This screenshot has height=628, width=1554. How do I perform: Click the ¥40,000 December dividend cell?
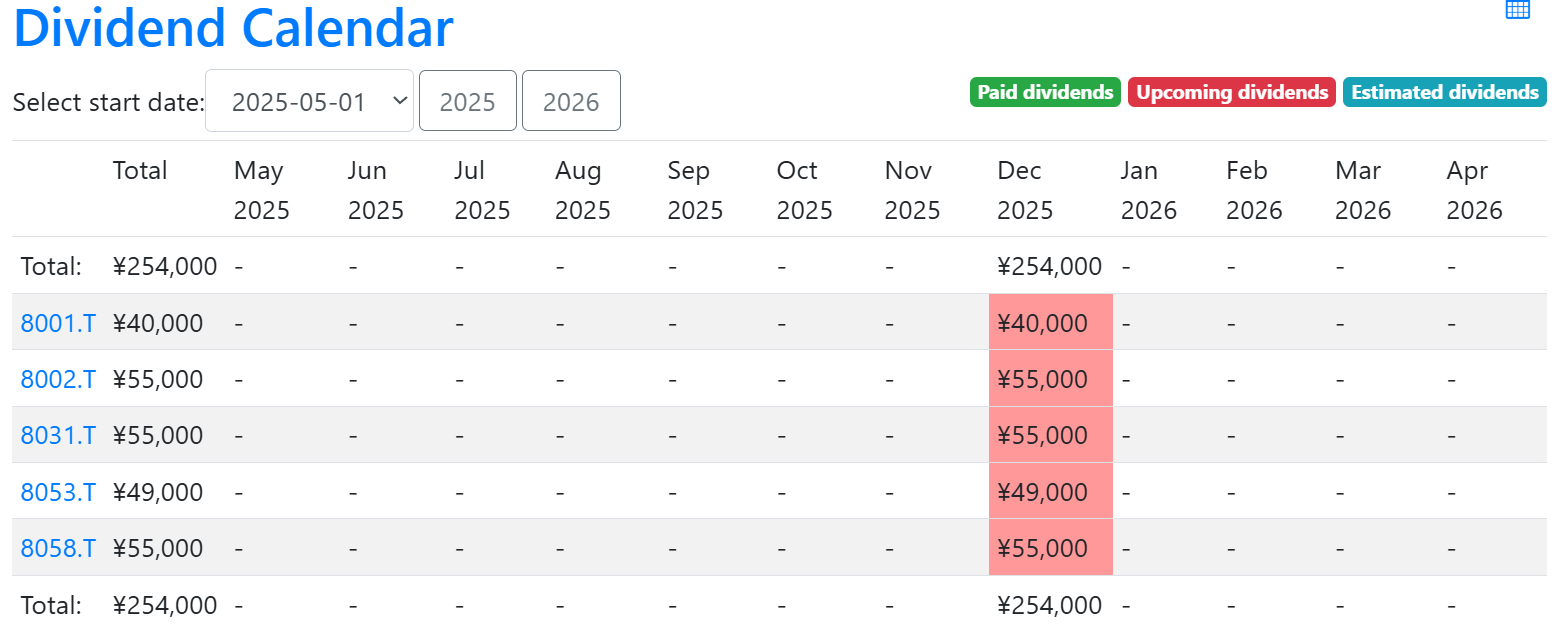coord(1050,323)
